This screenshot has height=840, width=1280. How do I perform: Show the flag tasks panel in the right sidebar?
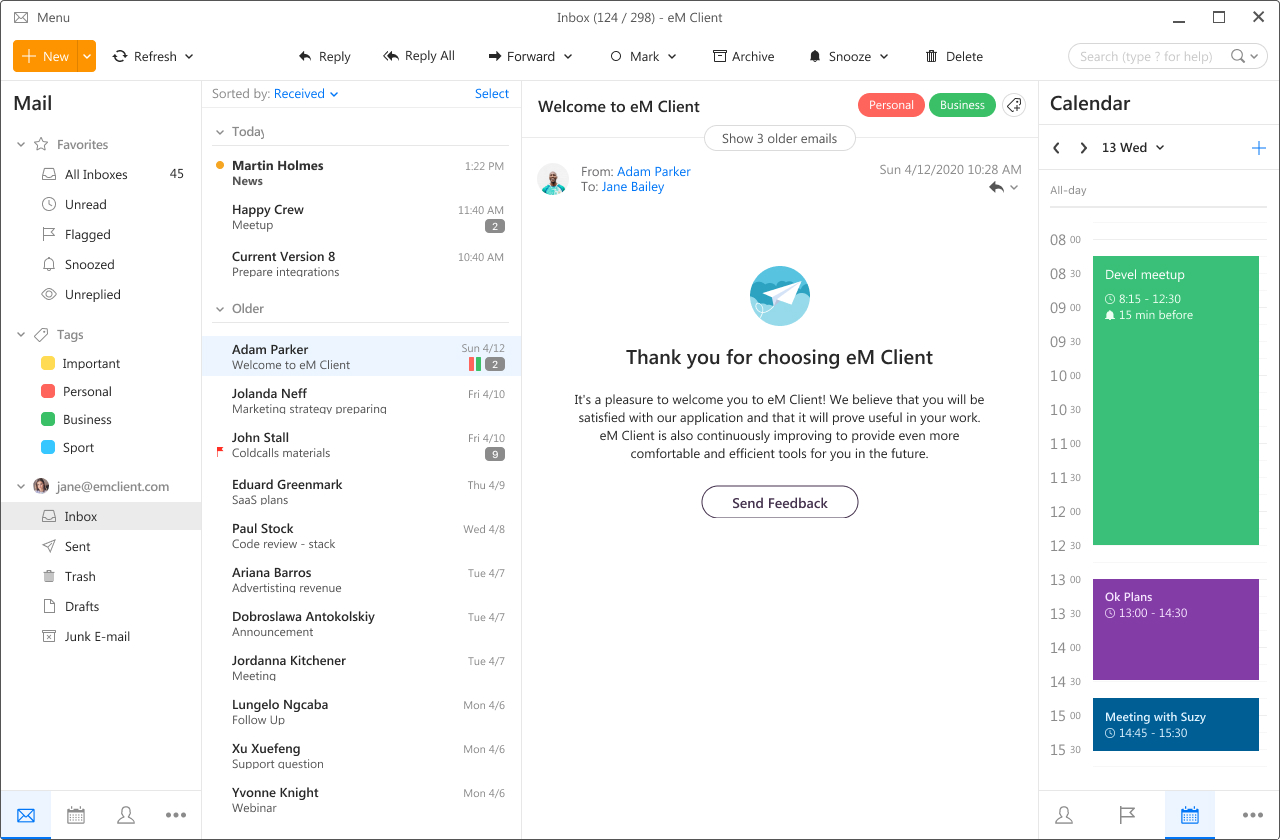1127,815
